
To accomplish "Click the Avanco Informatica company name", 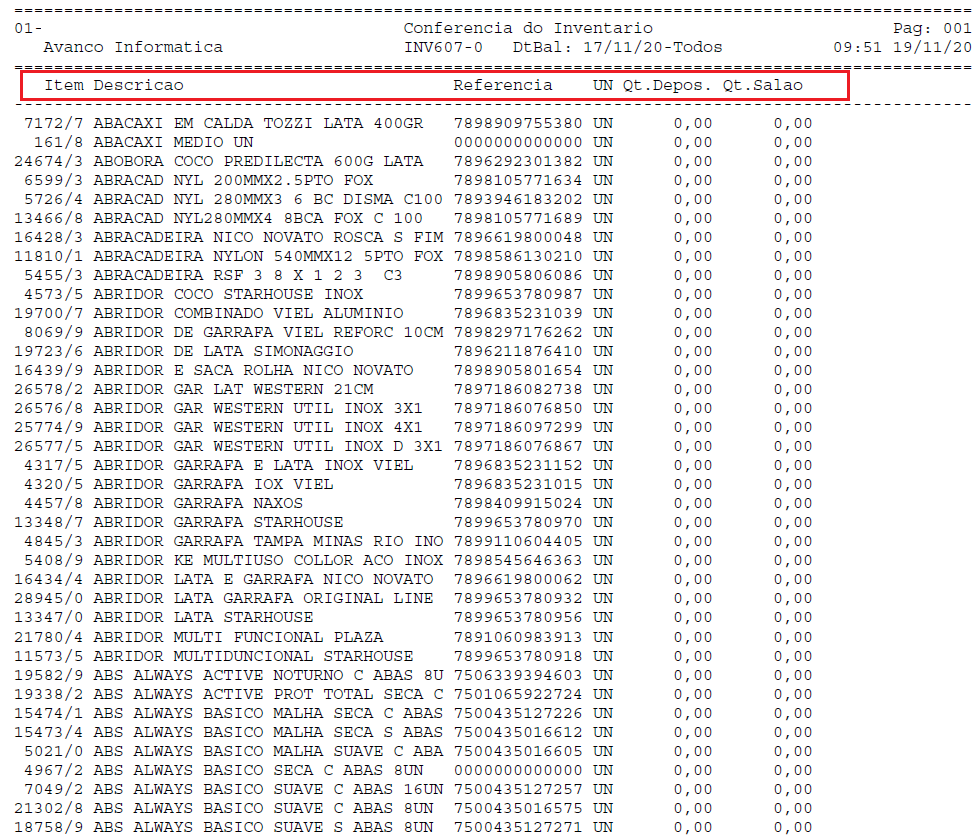I will [x=133, y=48].
